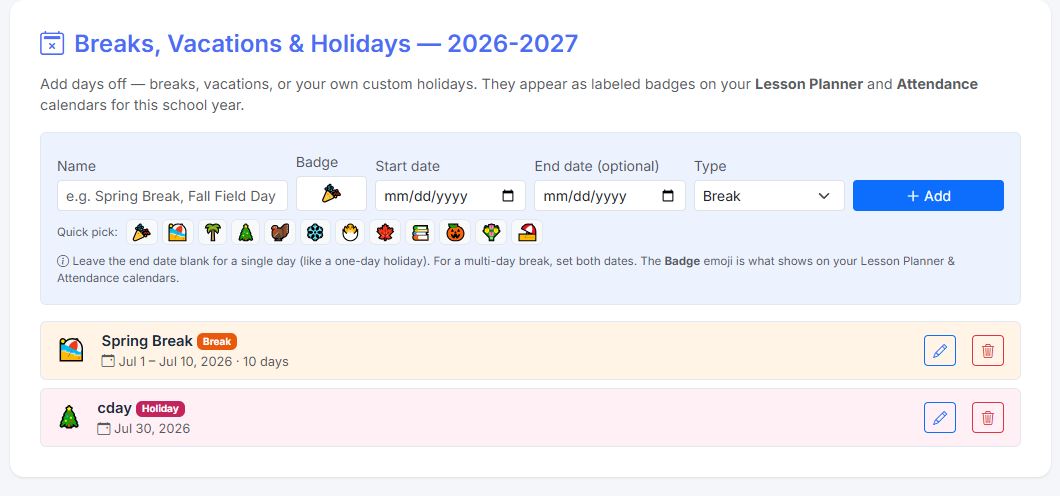1060x496 pixels.
Task: Pick the stacked books quick pick emoji
Action: click(x=420, y=233)
